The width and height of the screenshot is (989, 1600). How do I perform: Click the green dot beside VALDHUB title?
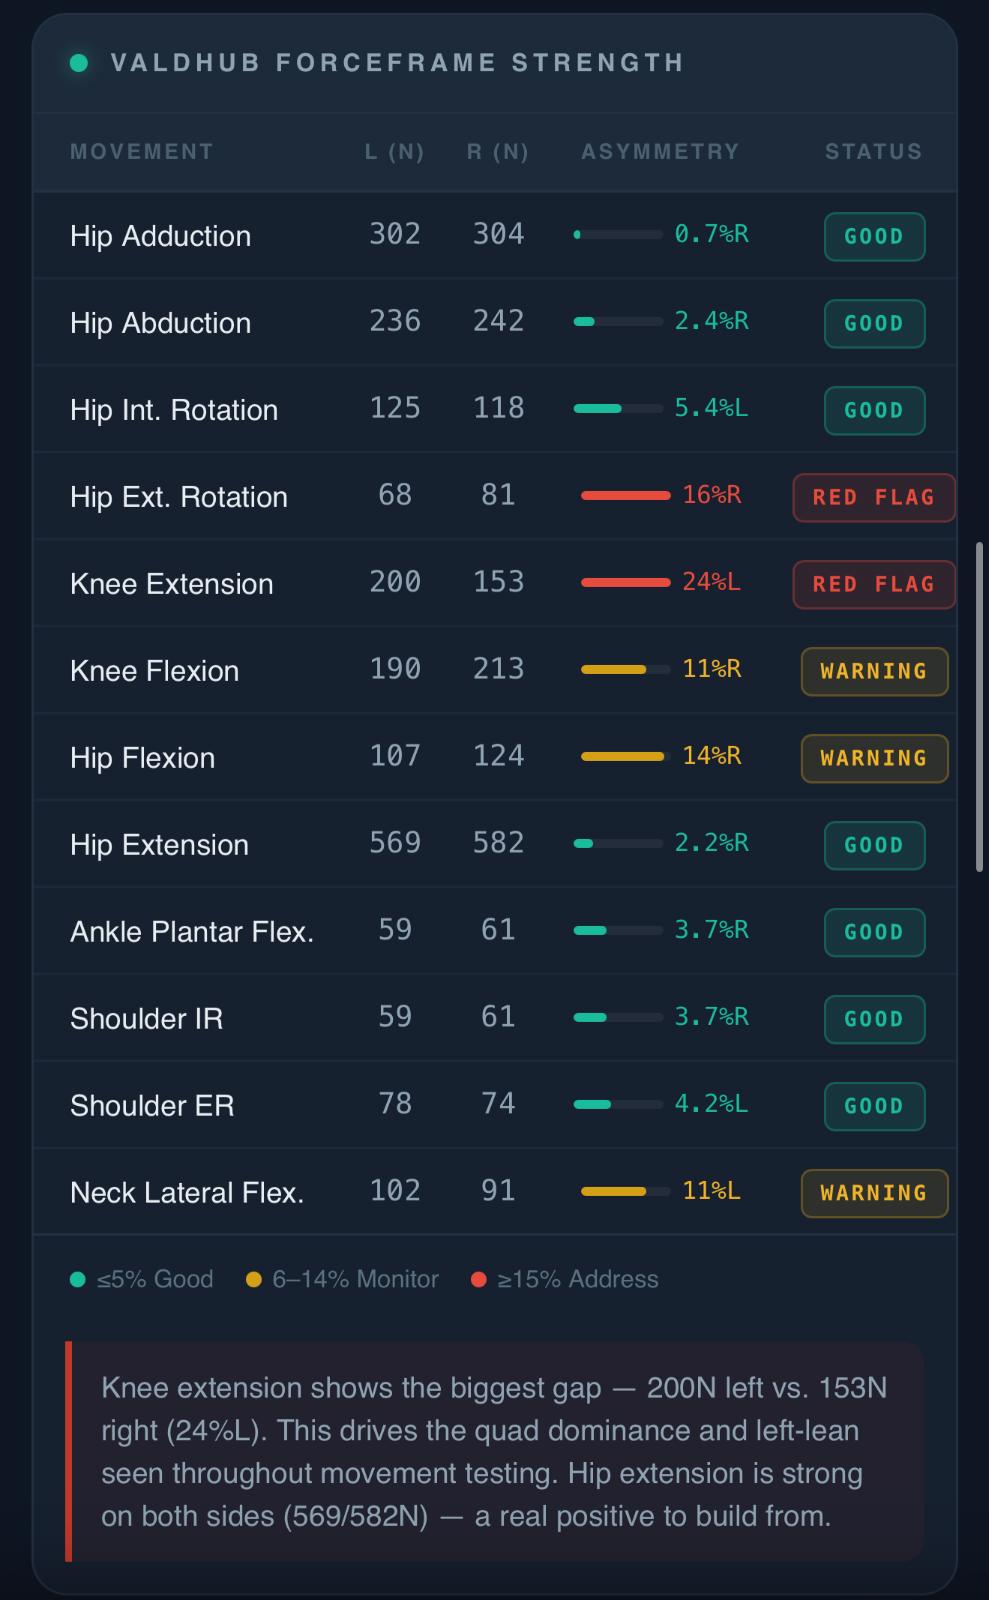coord(79,63)
